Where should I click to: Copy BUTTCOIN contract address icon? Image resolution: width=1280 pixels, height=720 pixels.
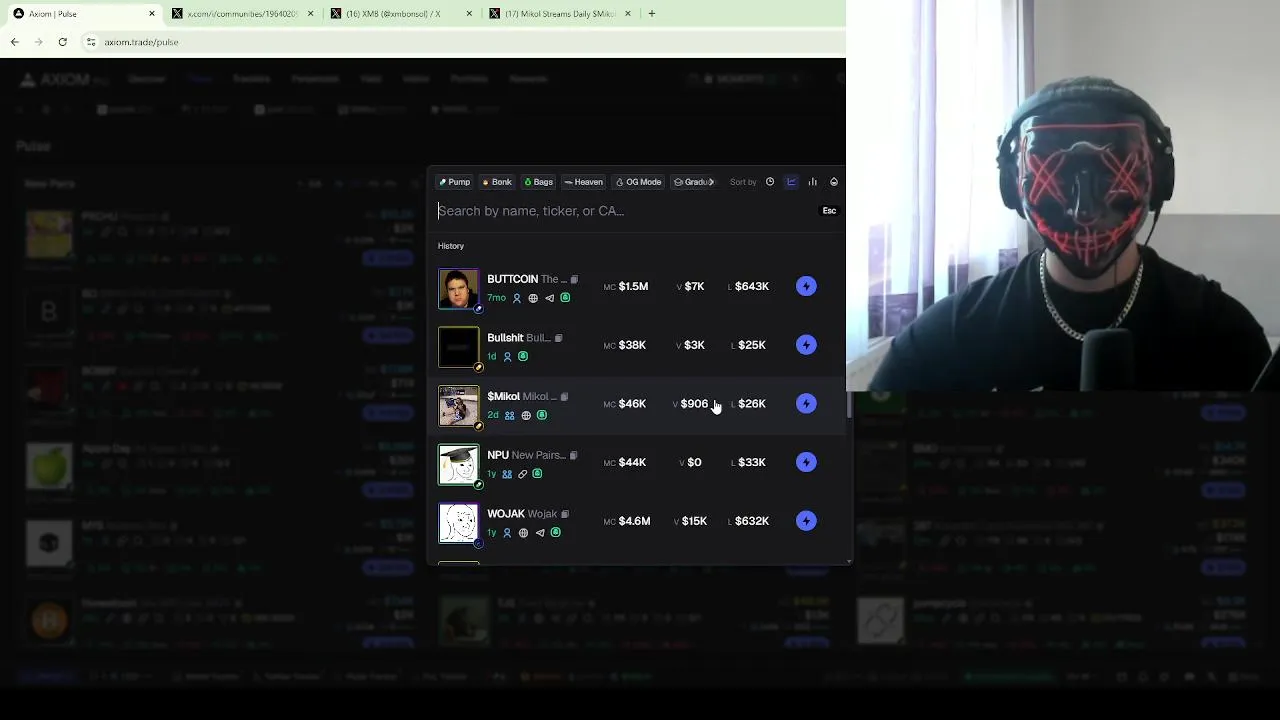coord(574,280)
